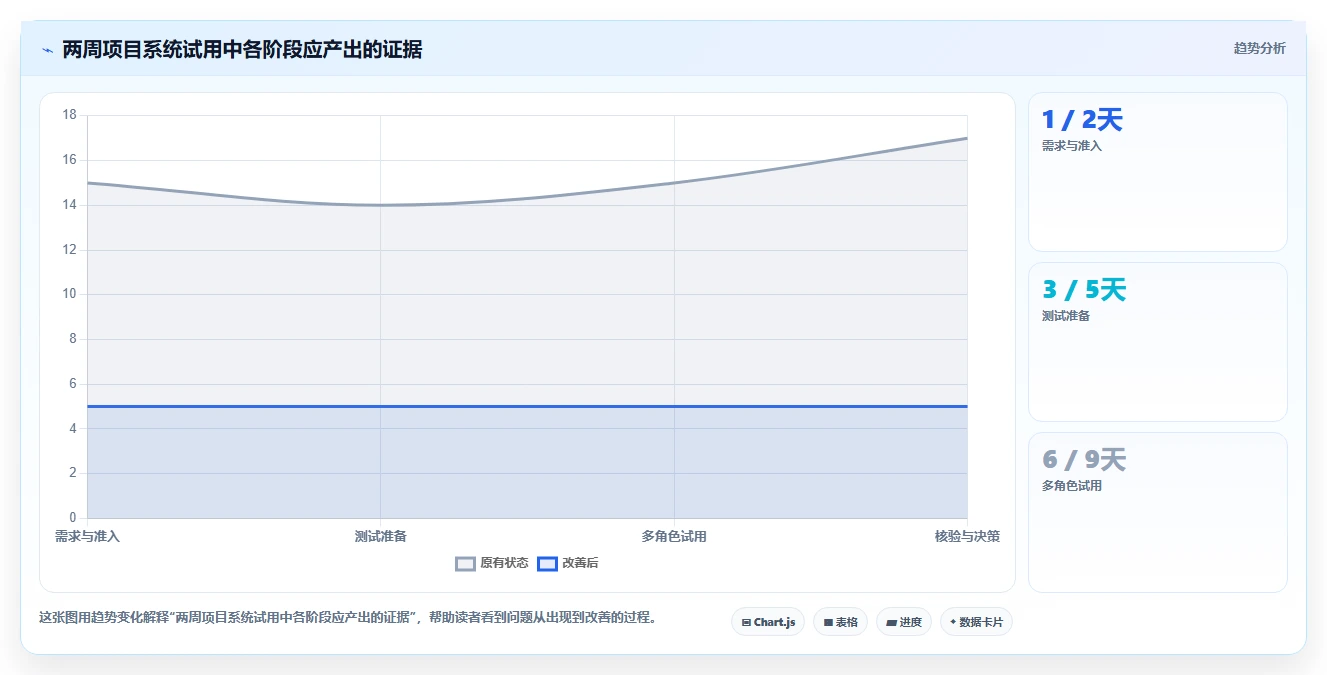Click the y-axis value 10
This screenshot has width=1327, height=675.
pos(70,294)
